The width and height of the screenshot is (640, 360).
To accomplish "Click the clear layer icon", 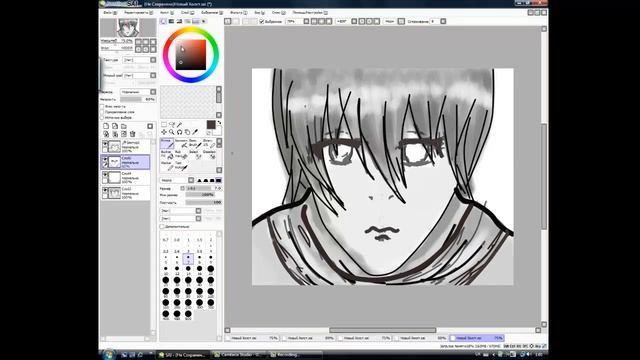I will (x=124, y=134).
